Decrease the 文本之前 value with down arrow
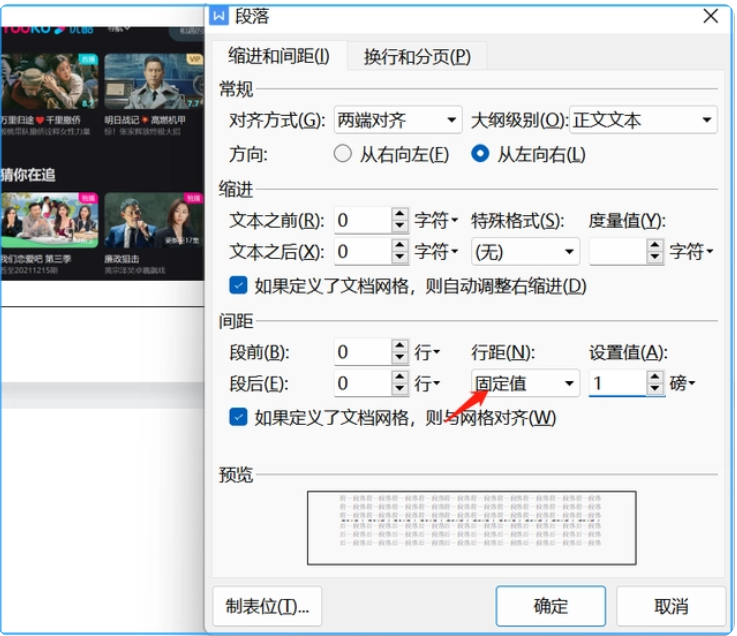 [400, 226]
